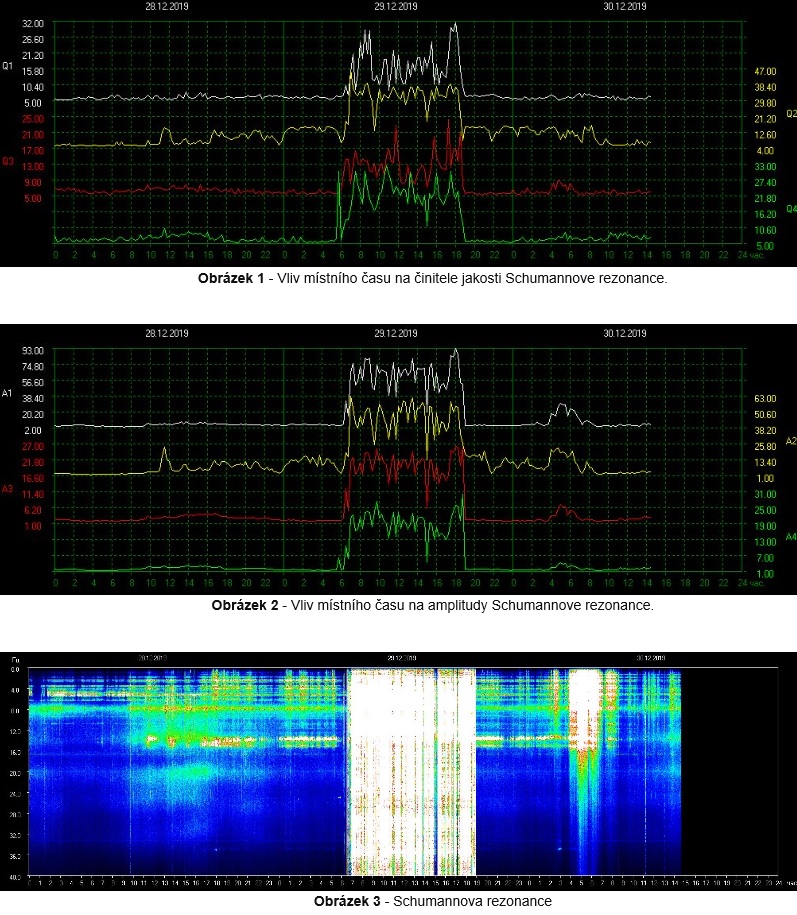797x915 pixels.
Task: Click the Obrázek 1 caption text
Action: click(432, 279)
